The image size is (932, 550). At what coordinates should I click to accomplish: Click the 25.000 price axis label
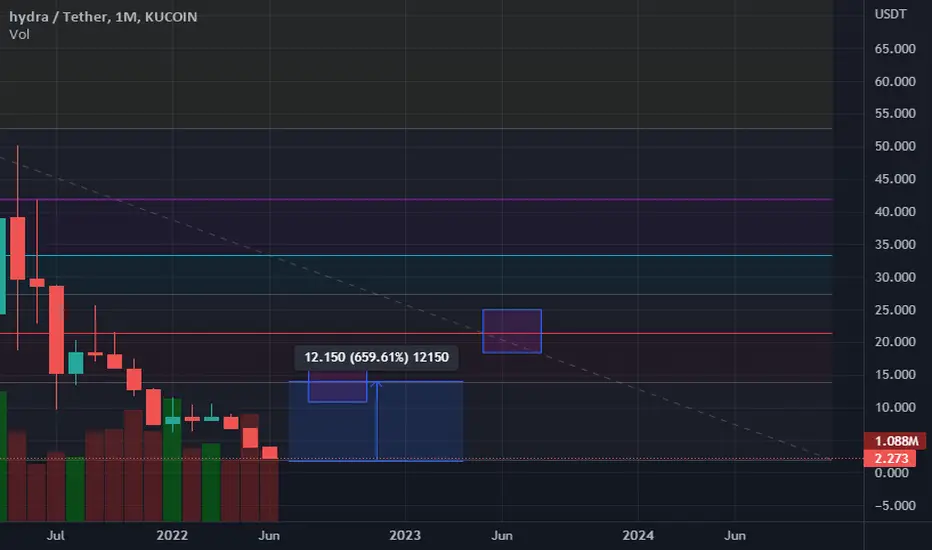point(895,310)
